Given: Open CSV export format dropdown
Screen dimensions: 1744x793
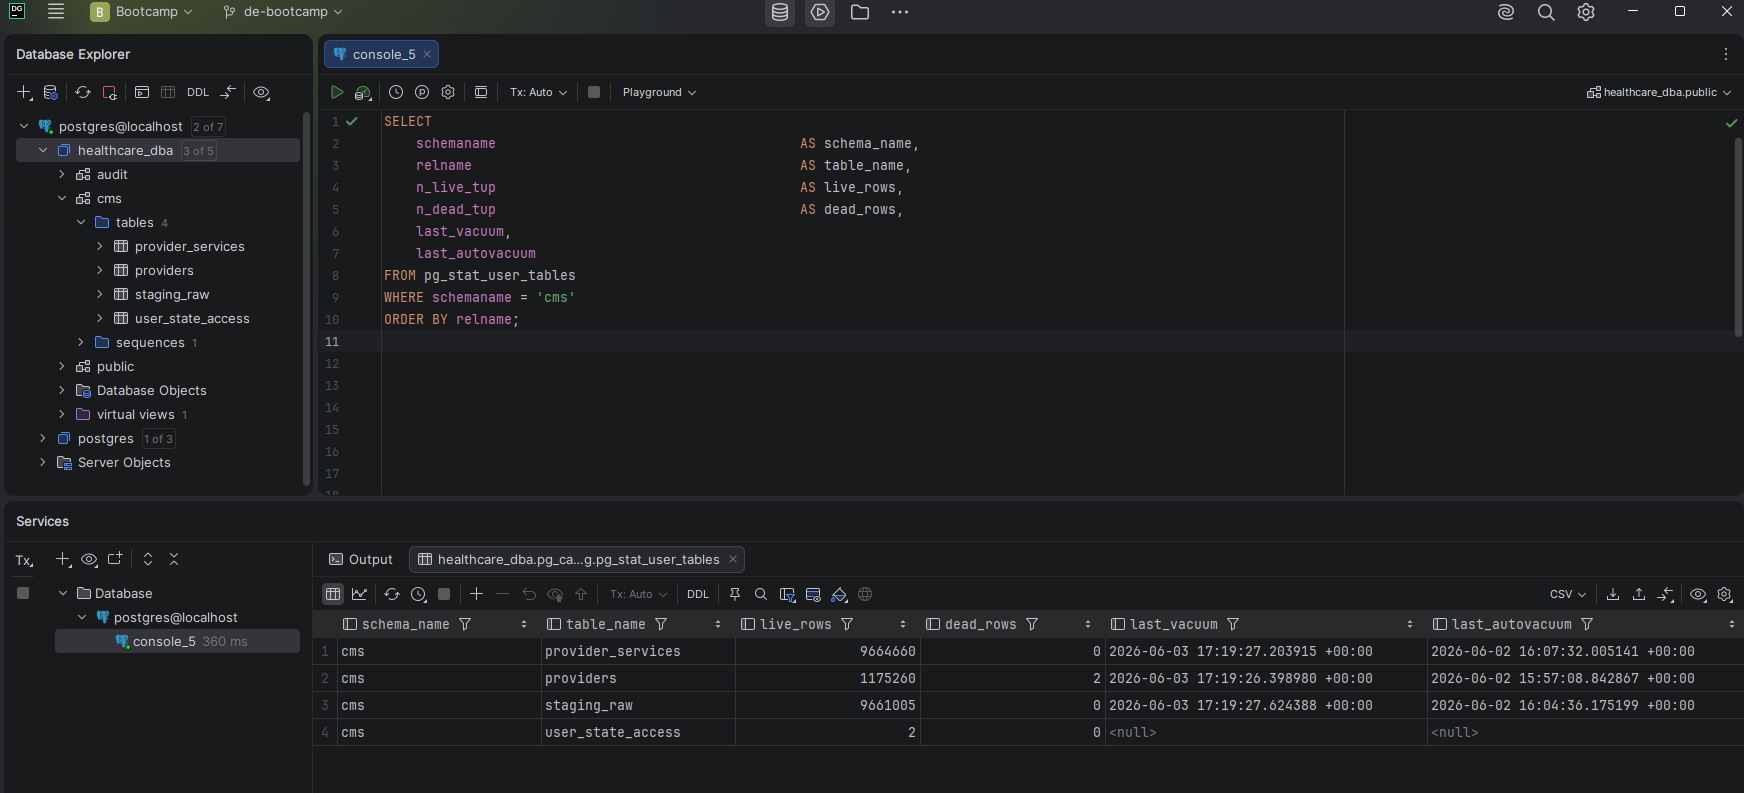Looking at the screenshot, I should click(1568, 594).
